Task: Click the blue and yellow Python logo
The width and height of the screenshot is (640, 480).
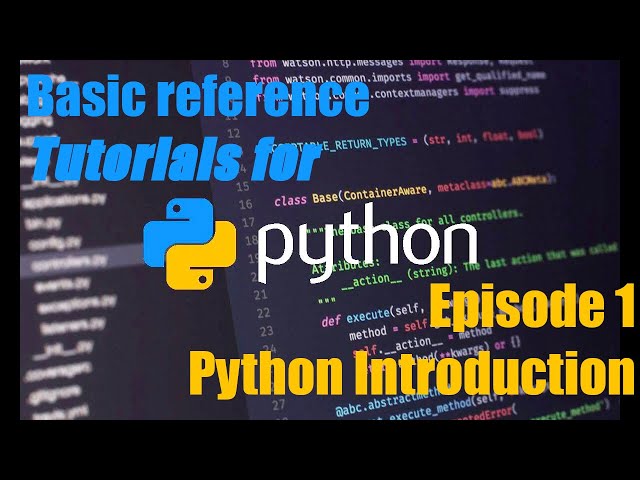Action: 189,244
